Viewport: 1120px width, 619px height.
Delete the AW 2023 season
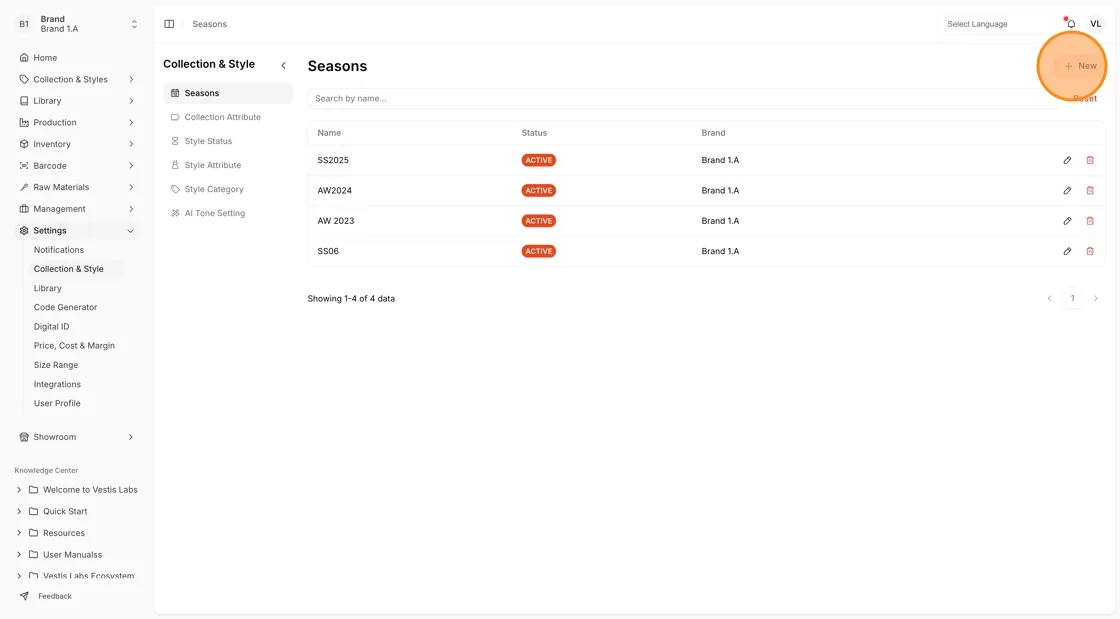[1090, 221]
